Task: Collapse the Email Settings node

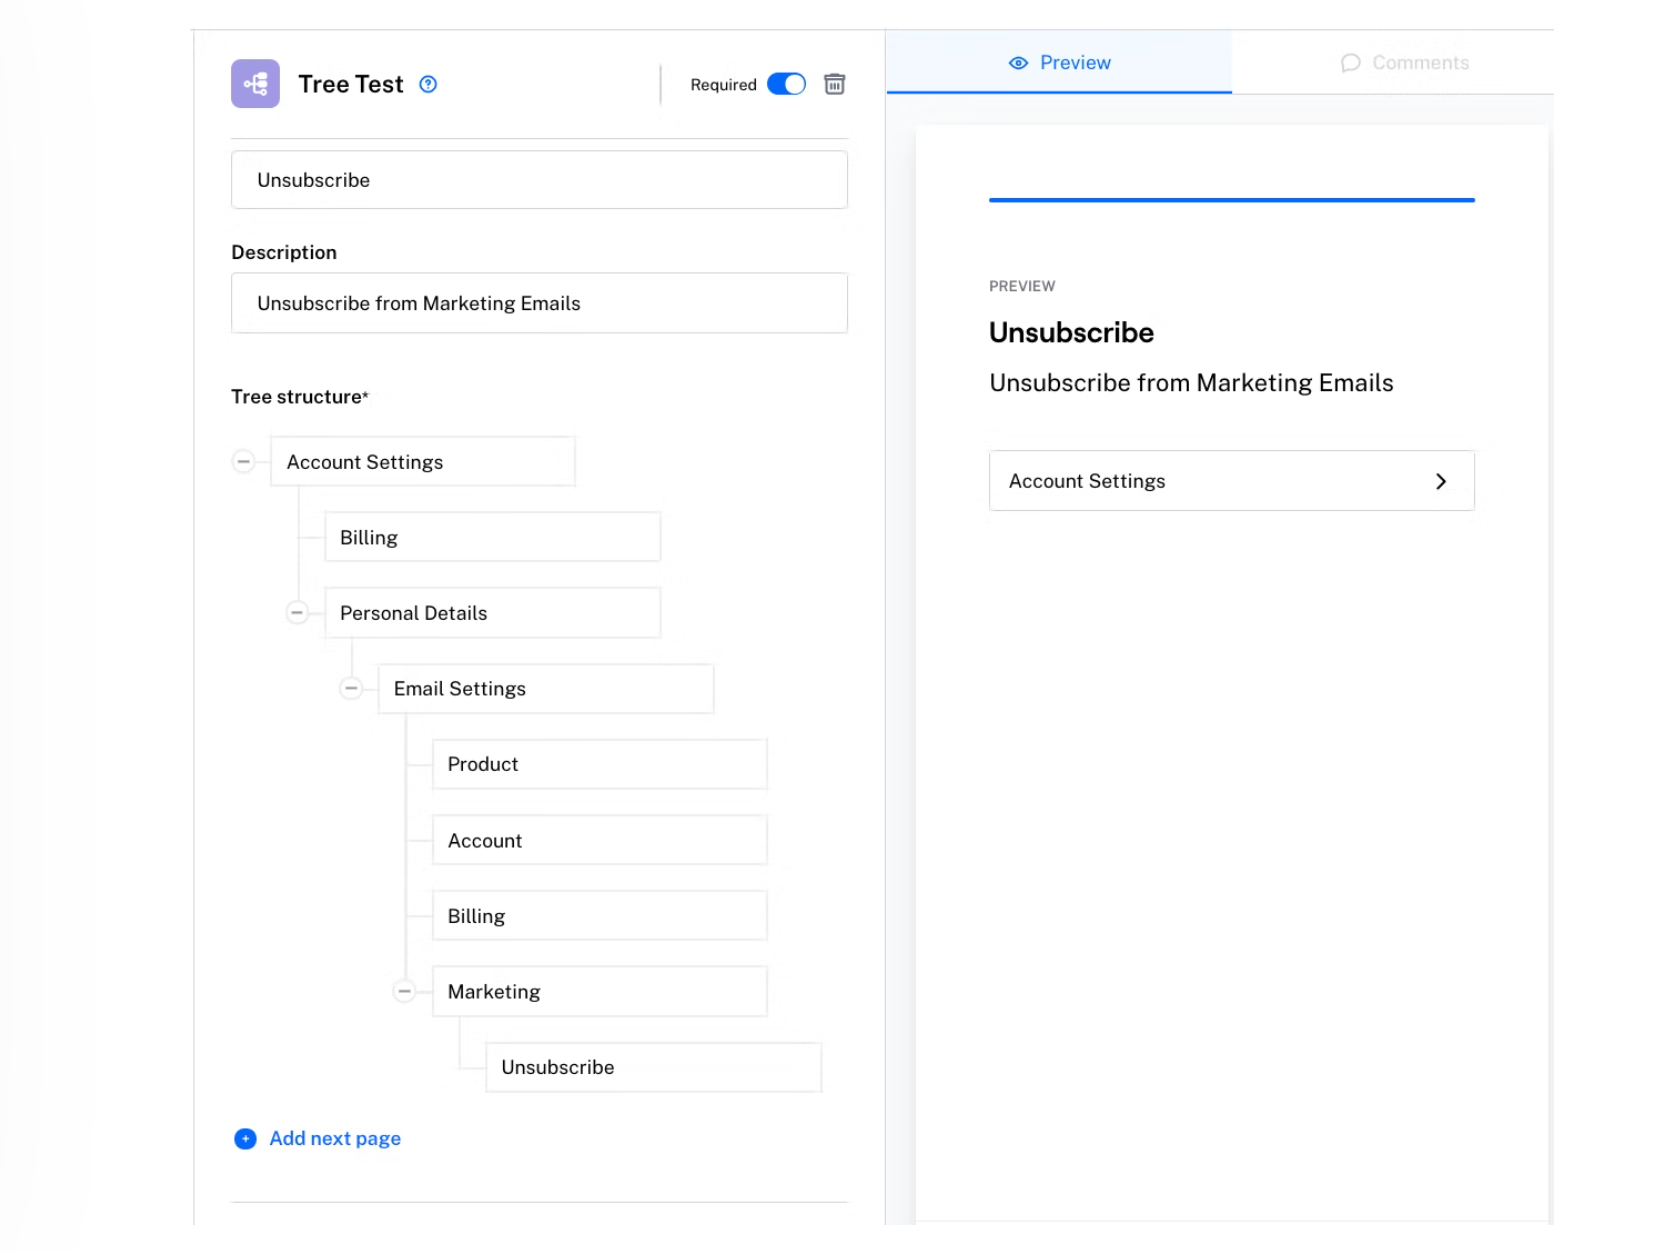Action: pyautogui.click(x=351, y=688)
